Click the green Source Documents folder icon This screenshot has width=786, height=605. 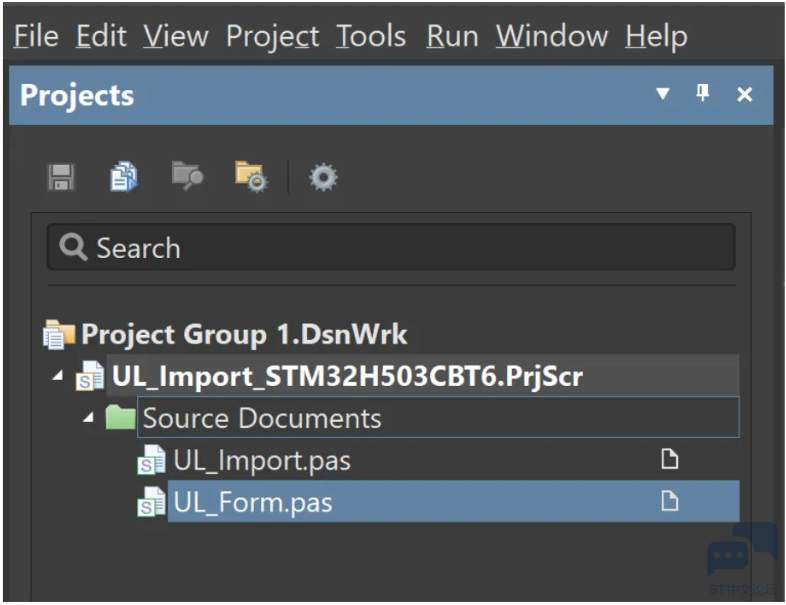pyautogui.click(x=121, y=417)
